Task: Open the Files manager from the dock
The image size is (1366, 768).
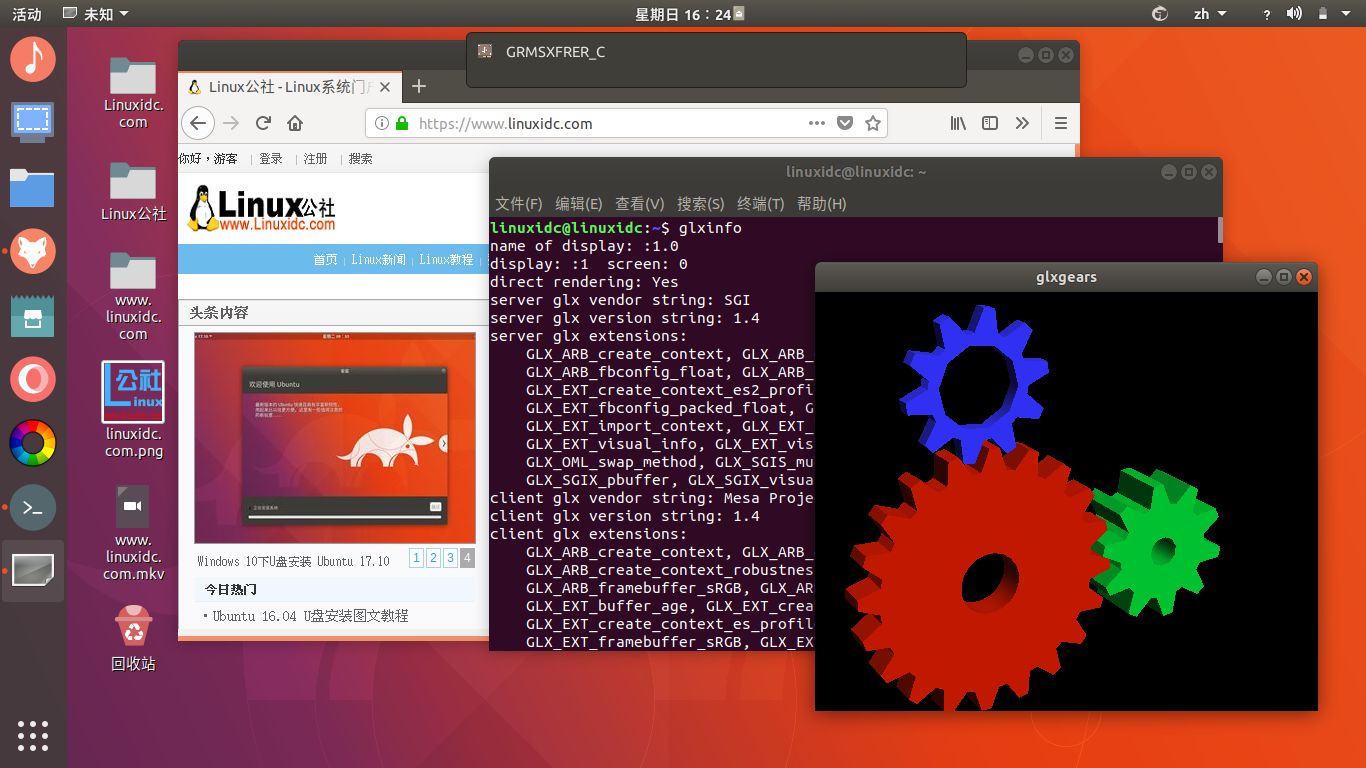Action: pos(33,187)
